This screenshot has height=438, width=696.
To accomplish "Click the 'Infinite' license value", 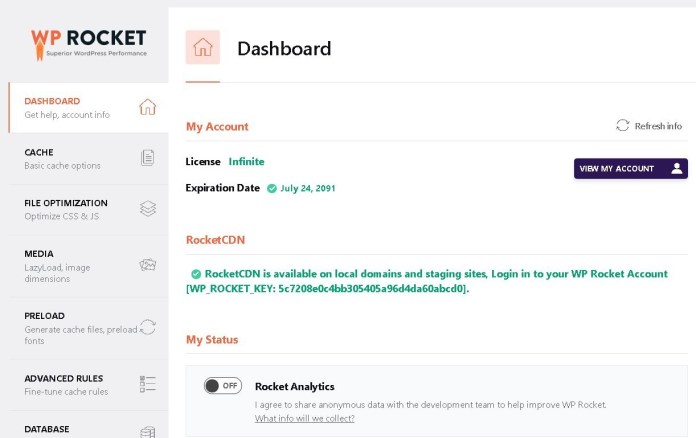I will pyautogui.click(x=246, y=162).
